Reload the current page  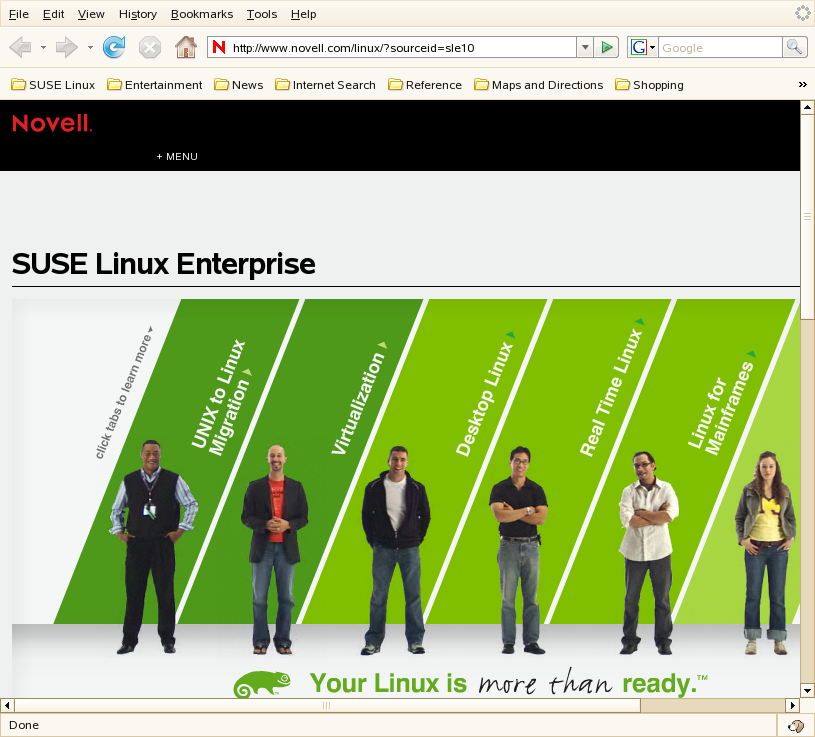tap(114, 47)
